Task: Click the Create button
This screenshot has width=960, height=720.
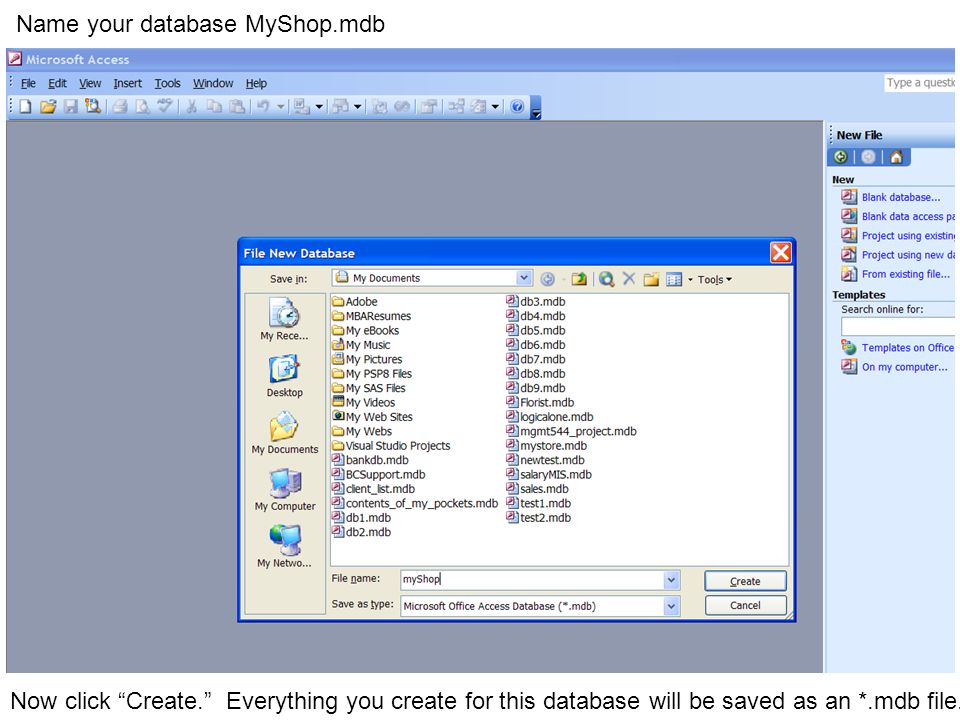Action: click(745, 581)
